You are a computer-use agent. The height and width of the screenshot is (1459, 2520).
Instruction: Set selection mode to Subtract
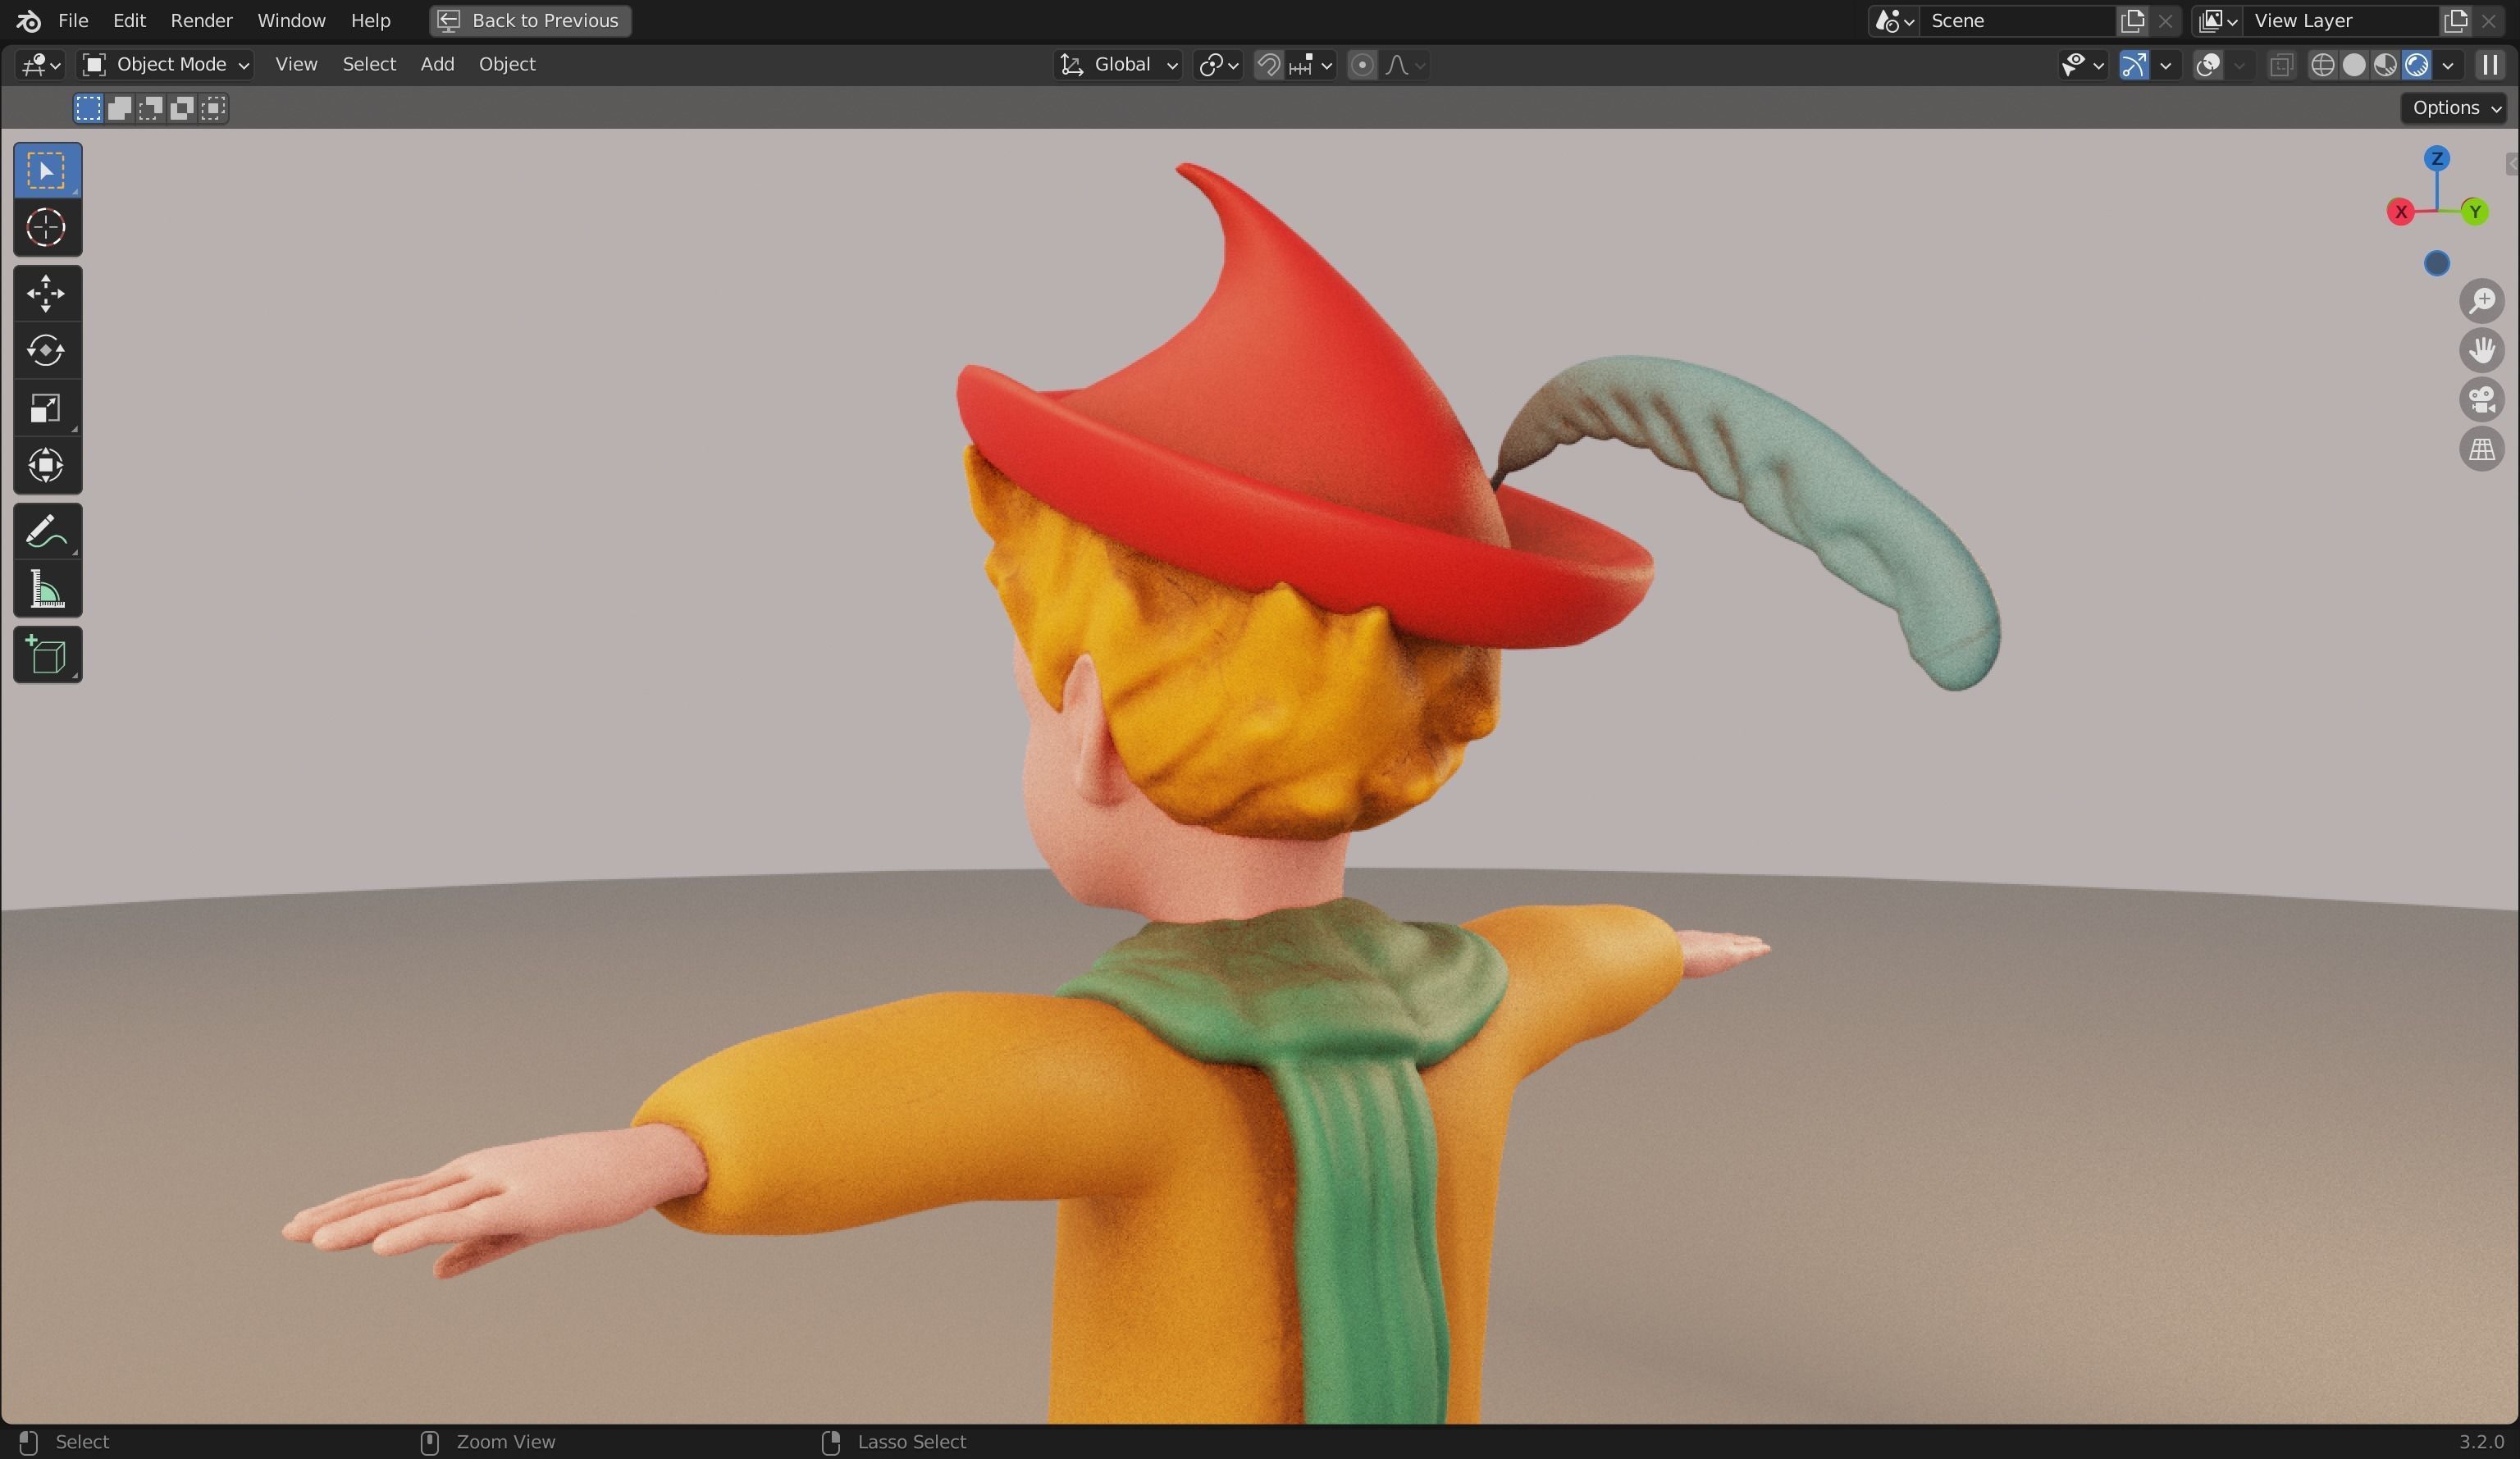[150, 108]
